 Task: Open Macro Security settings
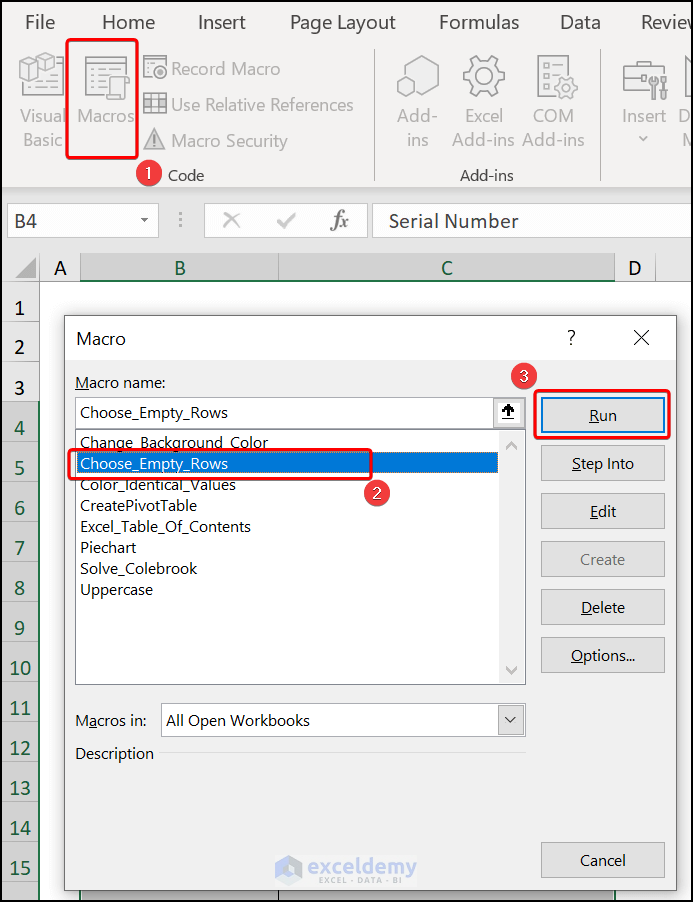[215, 140]
